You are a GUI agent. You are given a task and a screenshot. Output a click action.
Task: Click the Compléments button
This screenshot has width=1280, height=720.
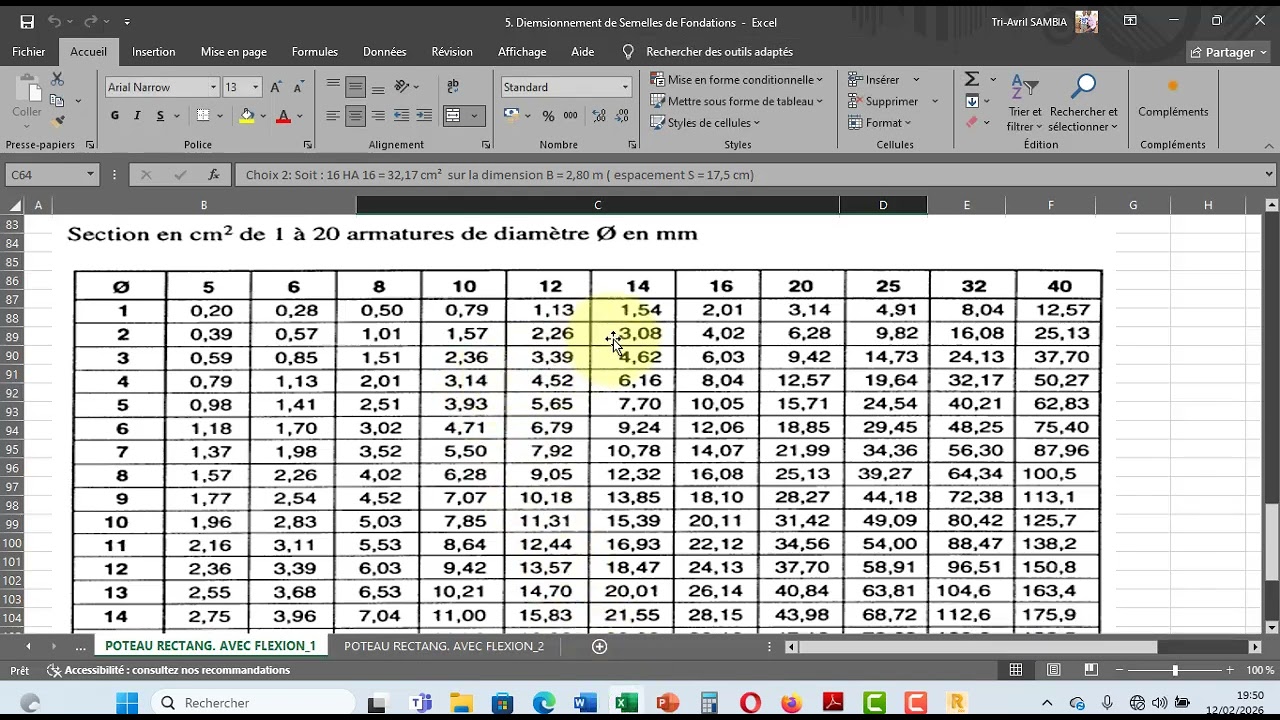[x=1173, y=98]
